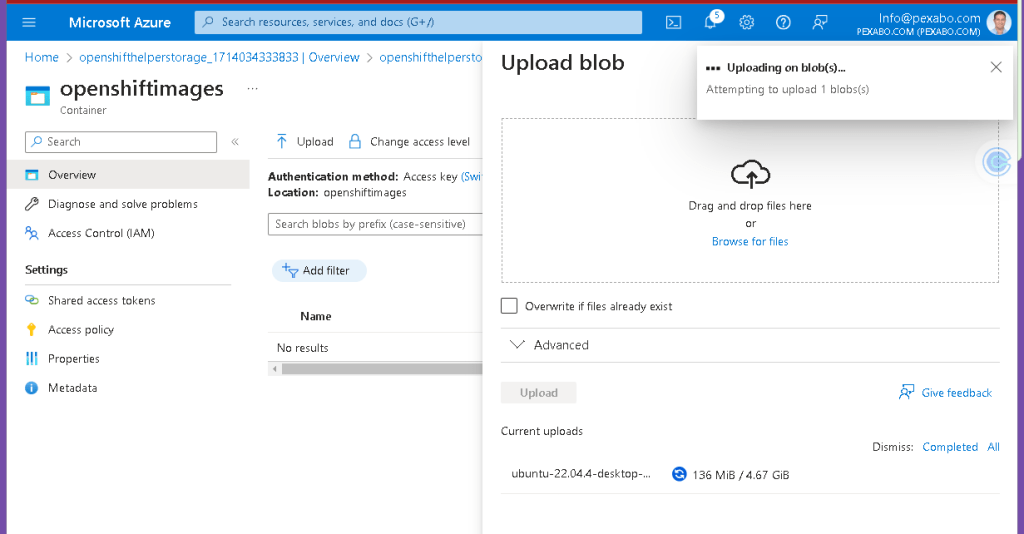Click the 136 MiB / 4.67 GiB progress text
The image size is (1024, 534).
[x=741, y=475]
